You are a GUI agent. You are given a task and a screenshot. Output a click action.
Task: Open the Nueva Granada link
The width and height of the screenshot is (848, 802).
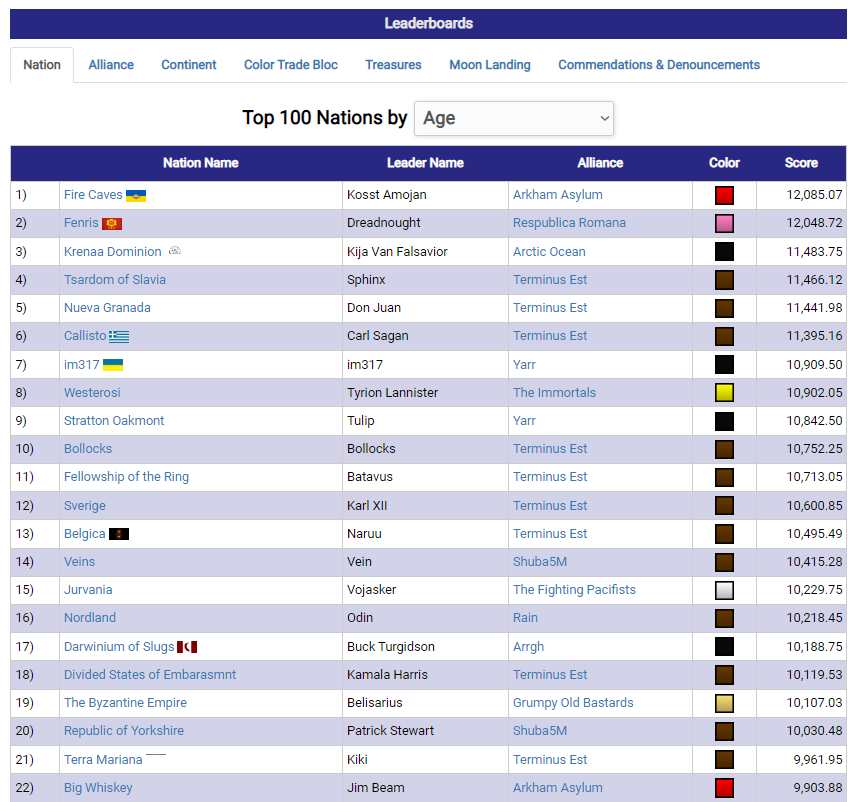point(107,308)
